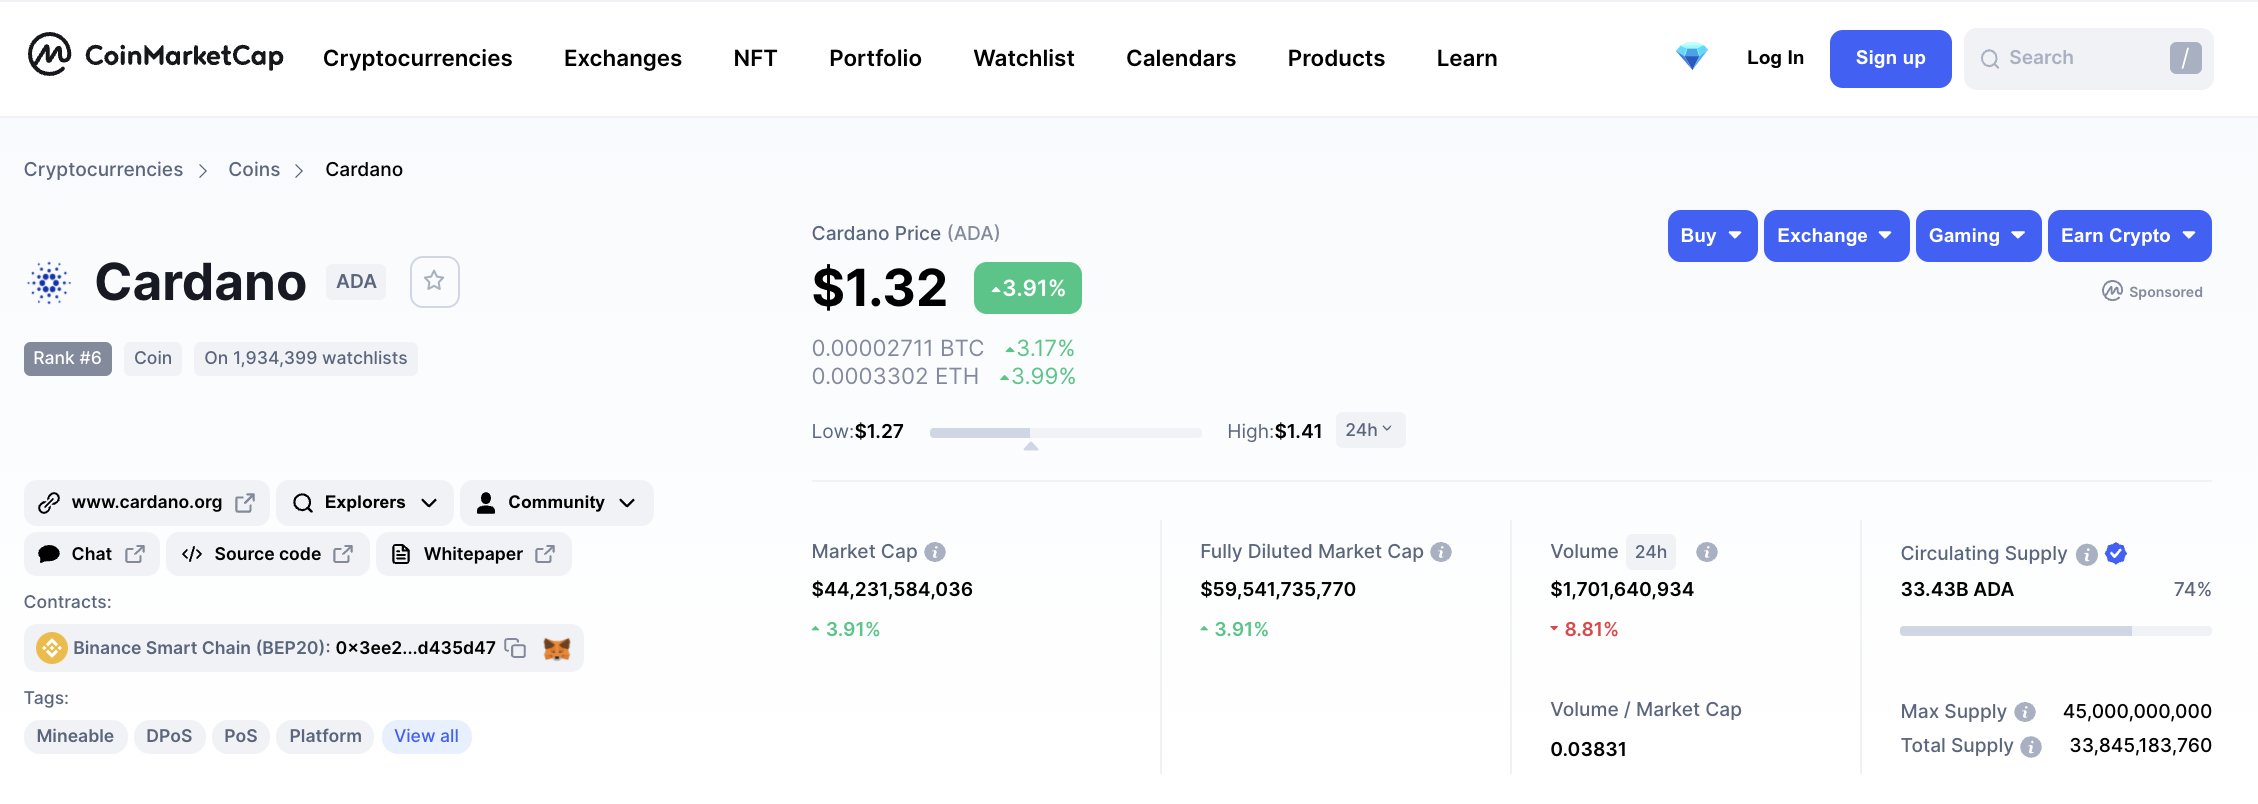
Task: Click the Market Cap info icon
Action: pyautogui.click(x=935, y=552)
